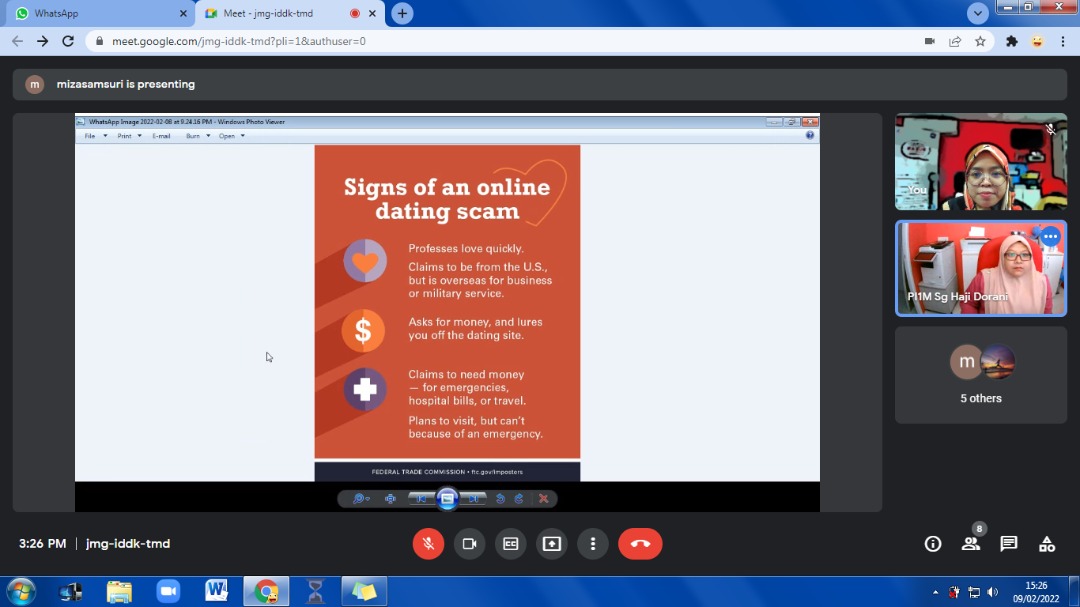
Task: Turn on closed captions
Action: pyautogui.click(x=510, y=544)
